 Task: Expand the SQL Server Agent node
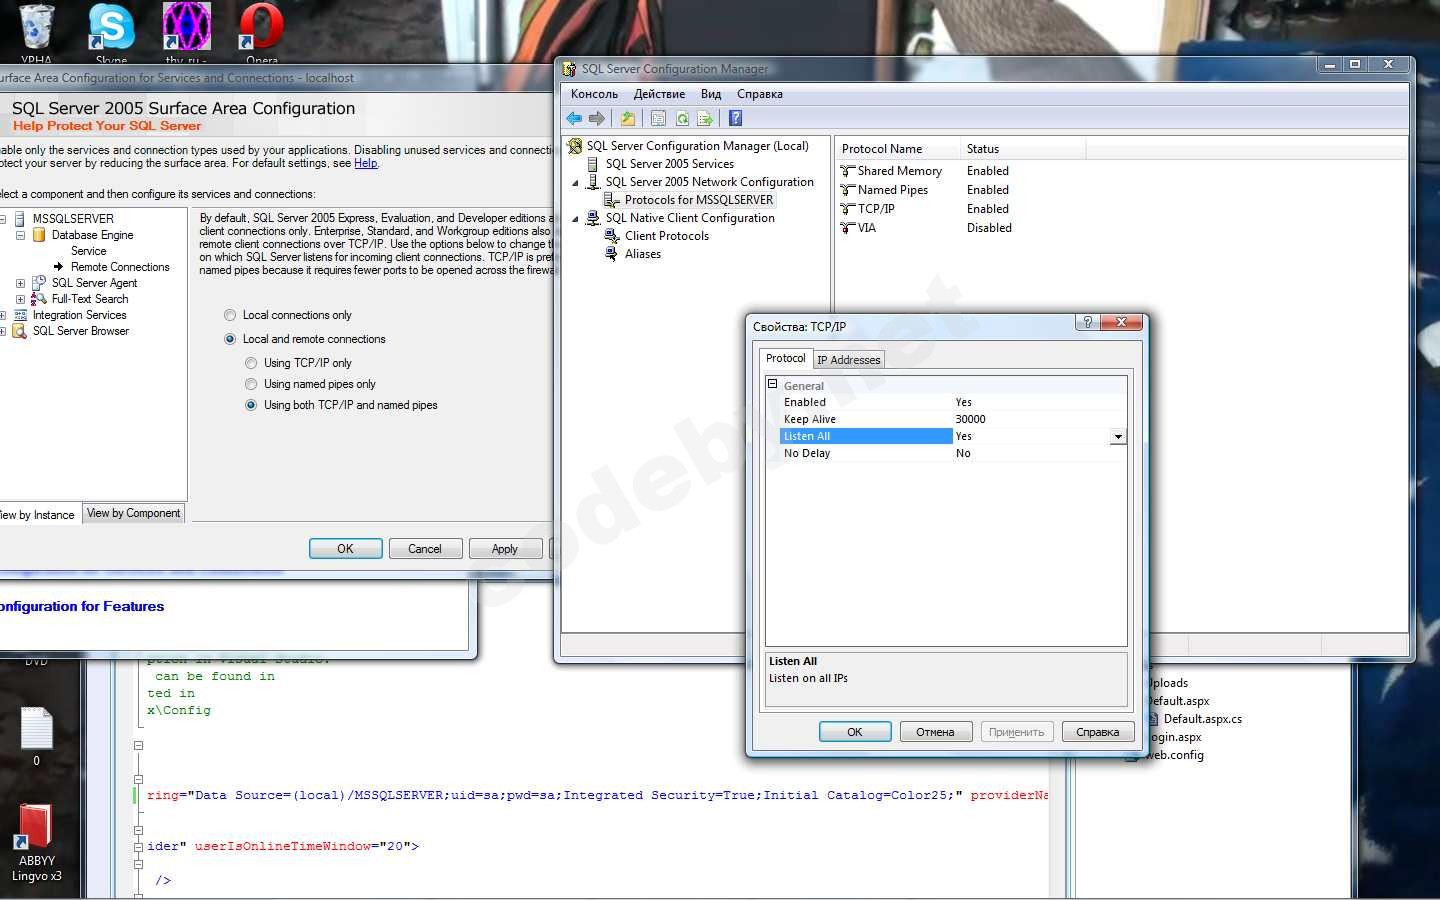20,283
